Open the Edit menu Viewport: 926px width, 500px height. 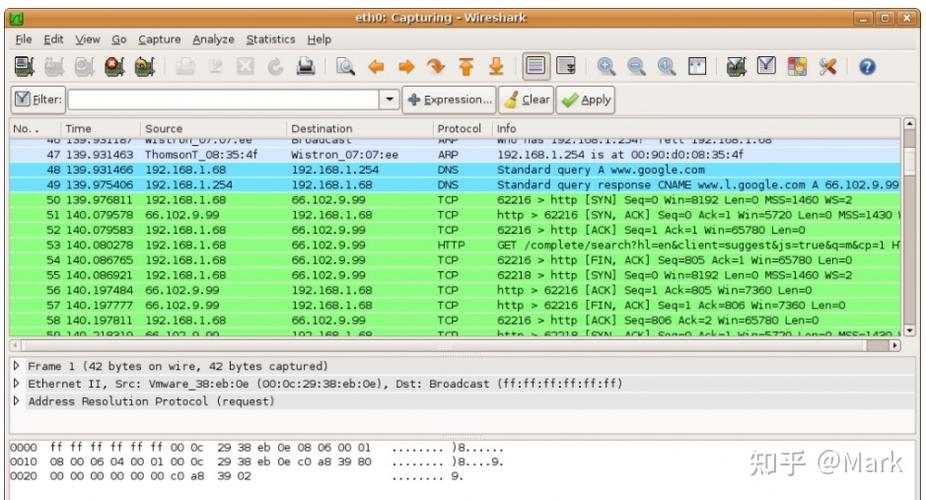53,40
